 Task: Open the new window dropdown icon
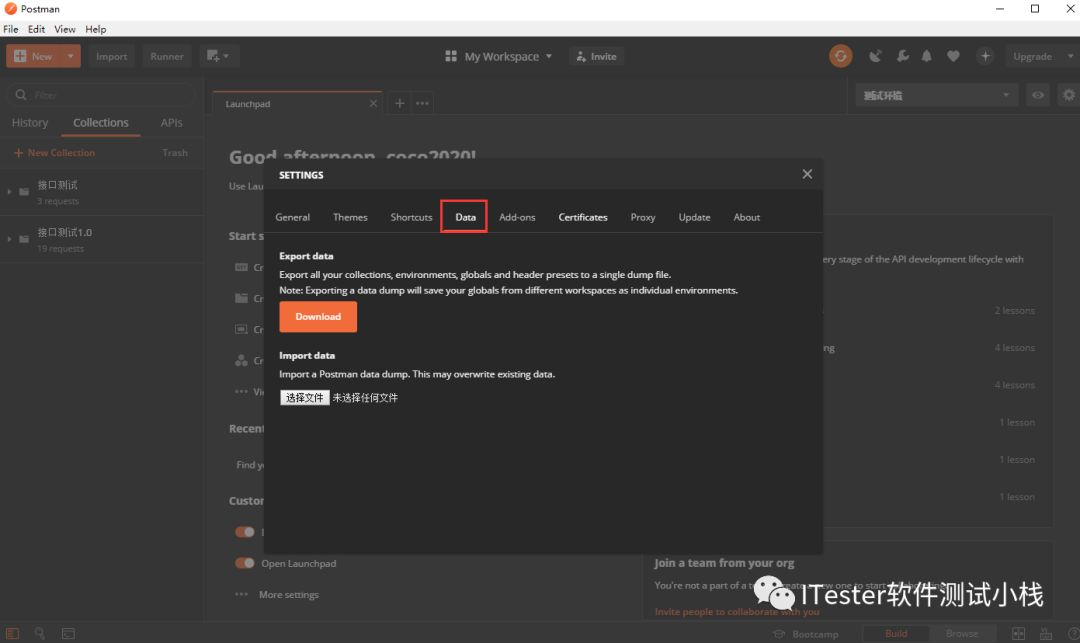[218, 56]
